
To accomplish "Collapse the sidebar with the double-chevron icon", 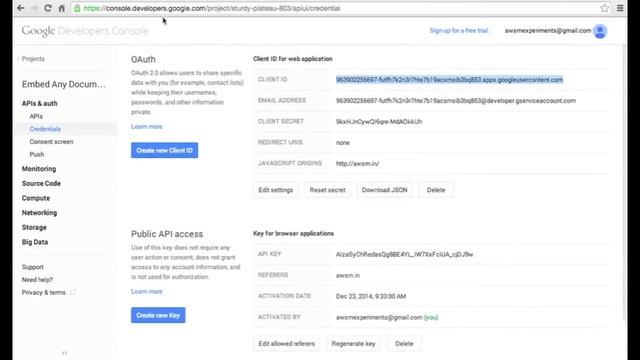I will [x=64, y=353].
